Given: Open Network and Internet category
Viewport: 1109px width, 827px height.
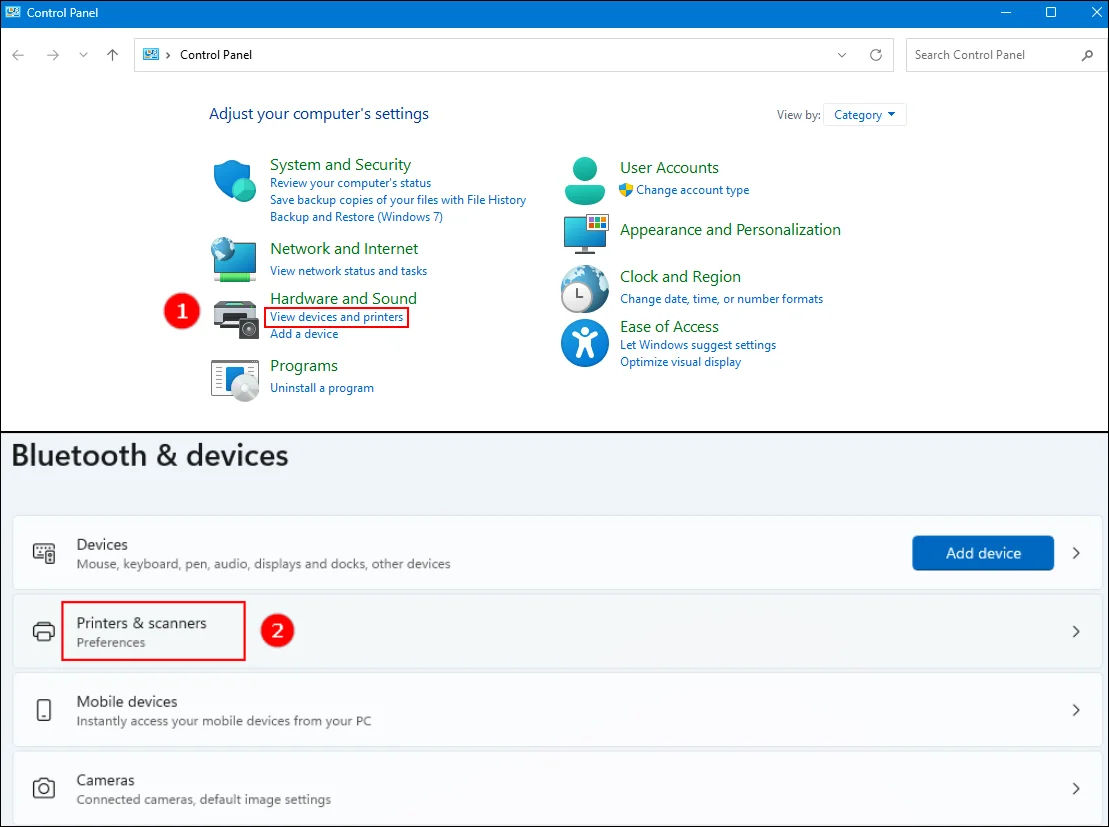Looking at the screenshot, I should pyautogui.click(x=344, y=249).
